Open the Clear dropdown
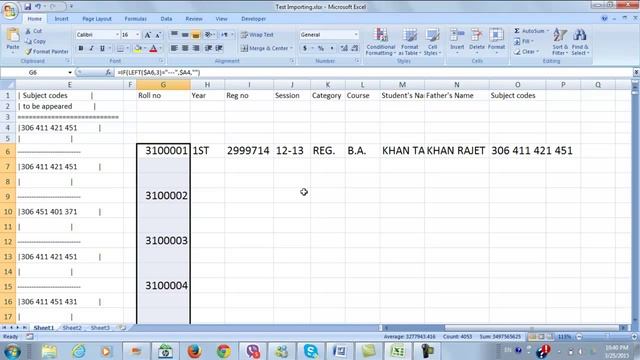Image resolution: width=640 pixels, height=360 pixels. [x=527, y=51]
